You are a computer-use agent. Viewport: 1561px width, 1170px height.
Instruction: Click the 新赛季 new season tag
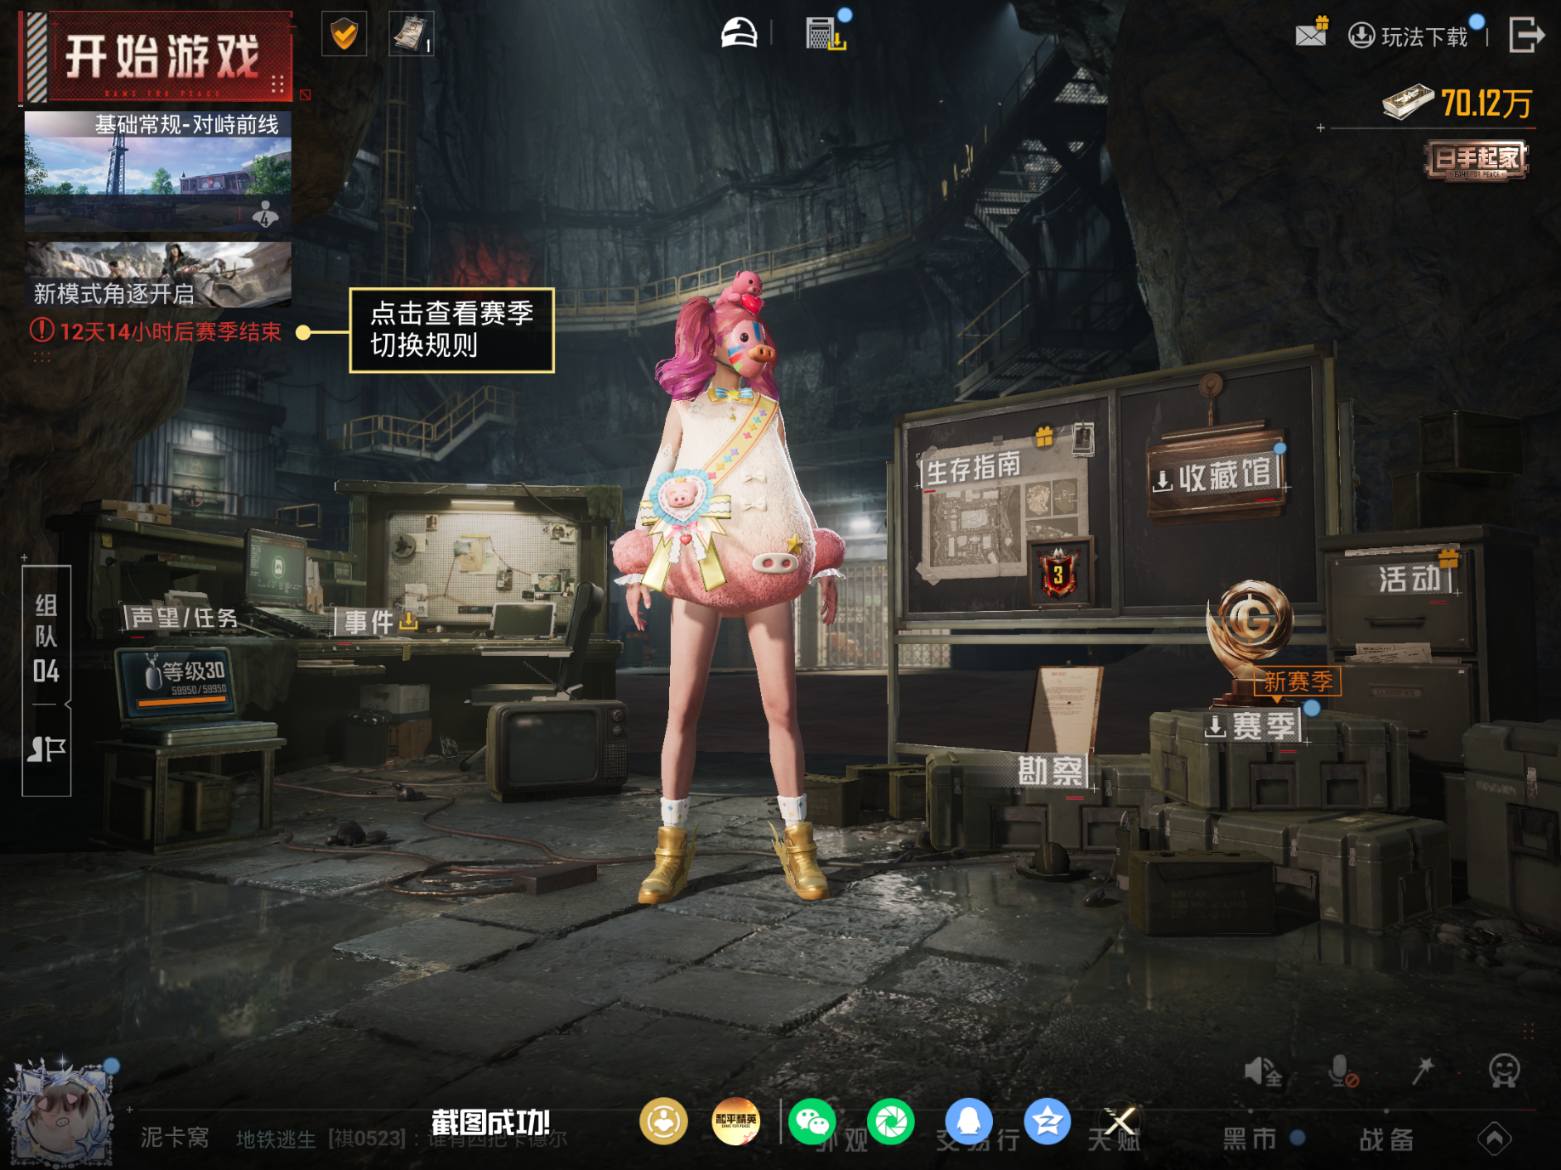coord(1297,682)
